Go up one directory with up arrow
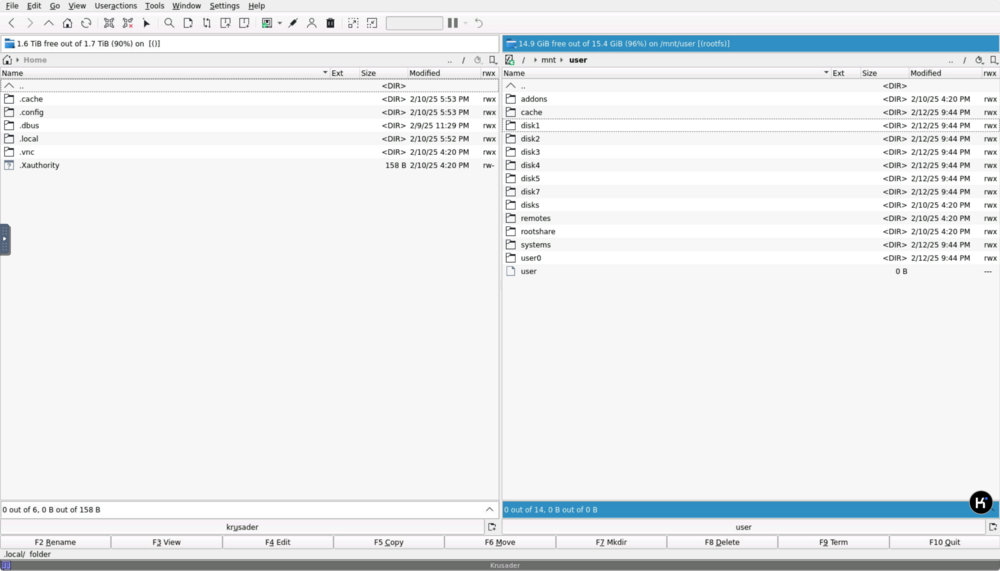 click(48, 23)
